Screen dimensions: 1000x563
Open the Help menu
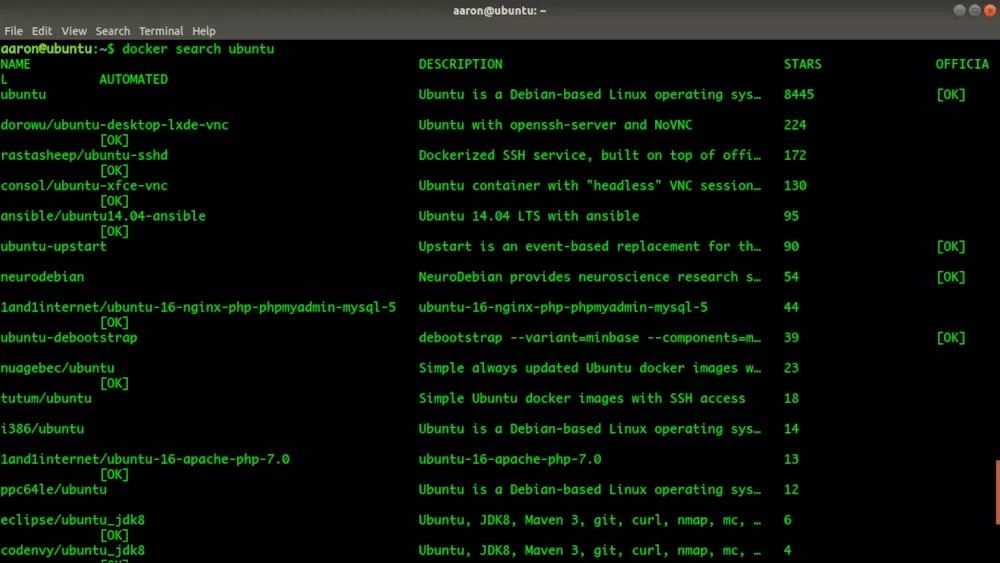pyautogui.click(x=204, y=31)
